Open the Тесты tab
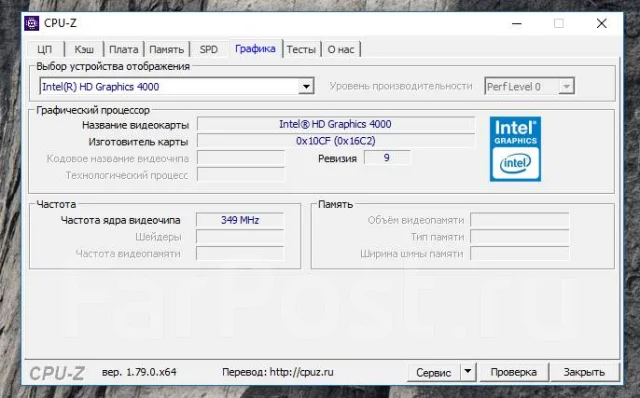 301,49
